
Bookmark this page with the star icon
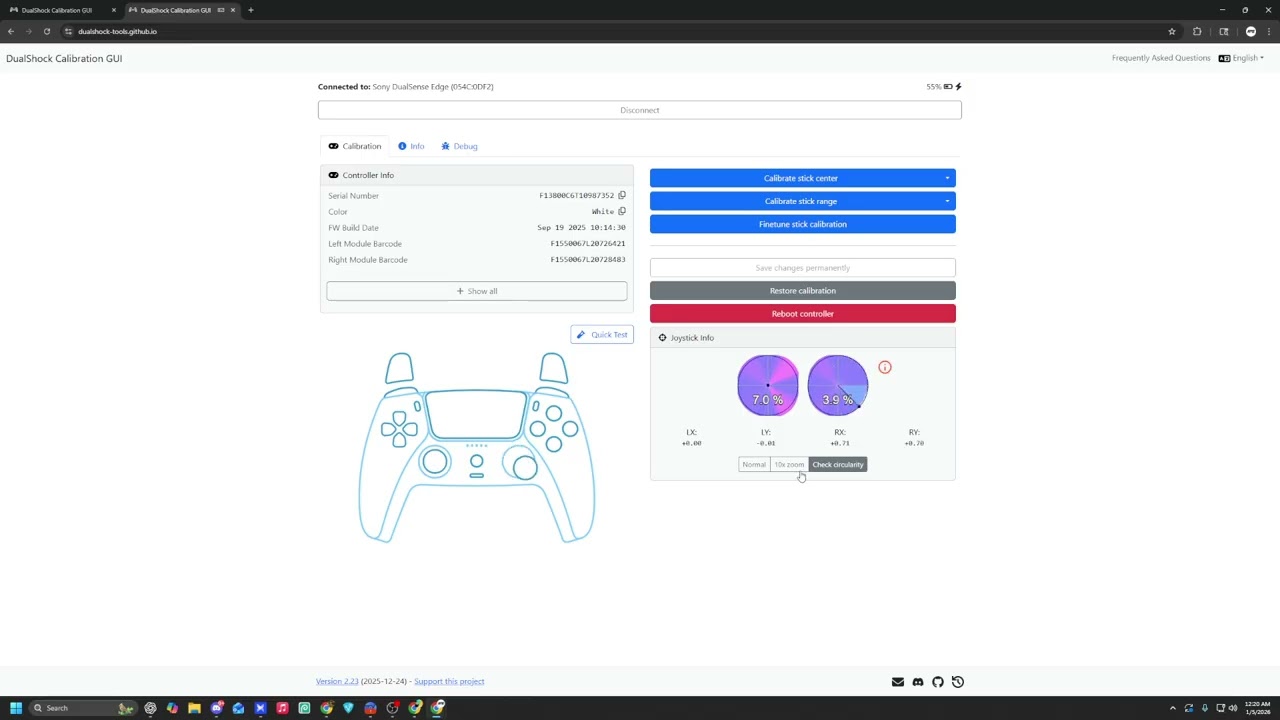[x=1172, y=31]
